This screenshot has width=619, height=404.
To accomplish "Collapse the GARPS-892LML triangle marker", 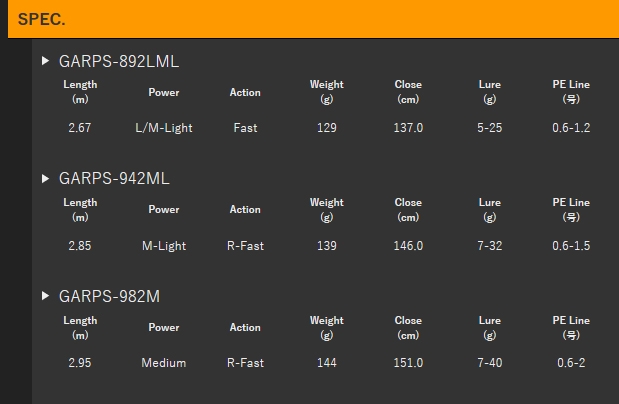I will [45, 61].
